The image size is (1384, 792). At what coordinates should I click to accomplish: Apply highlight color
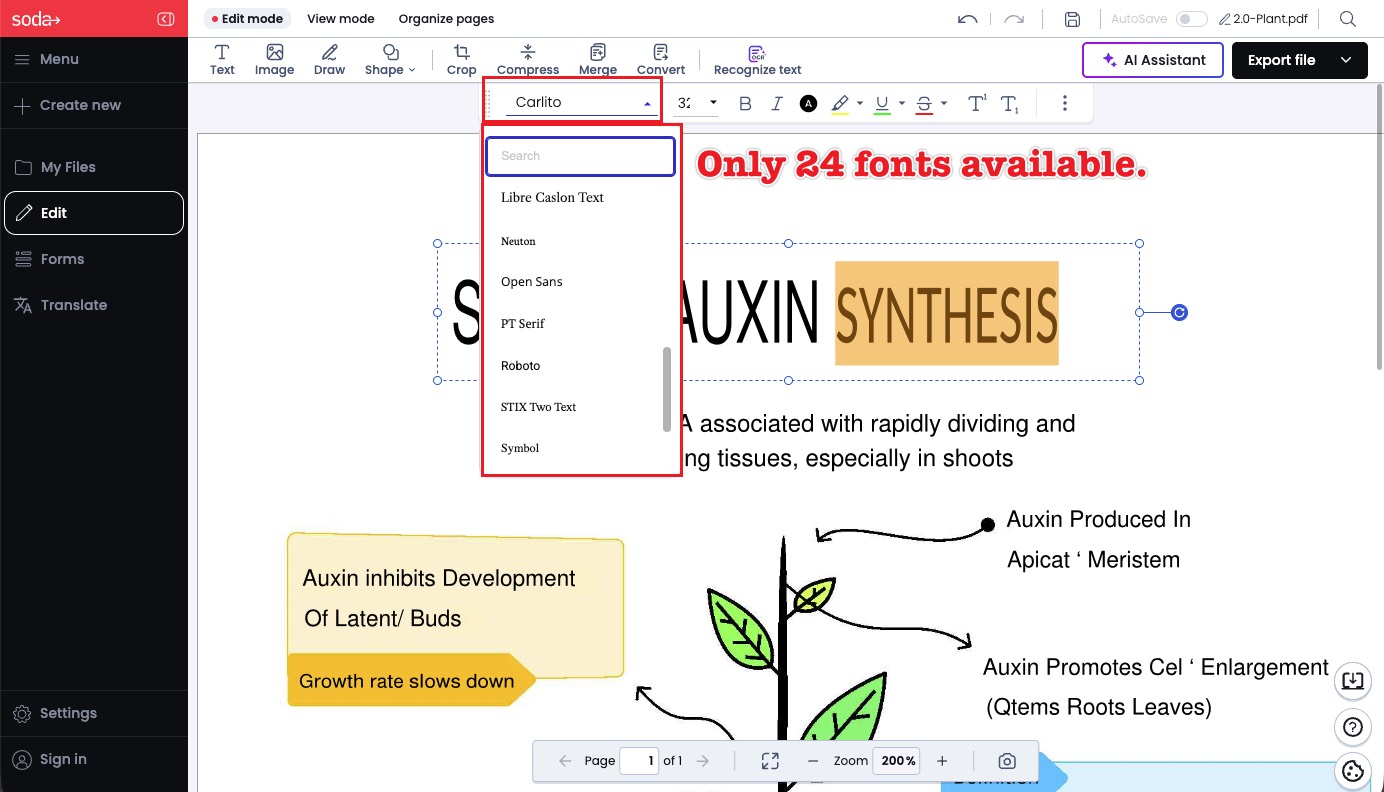click(x=839, y=104)
